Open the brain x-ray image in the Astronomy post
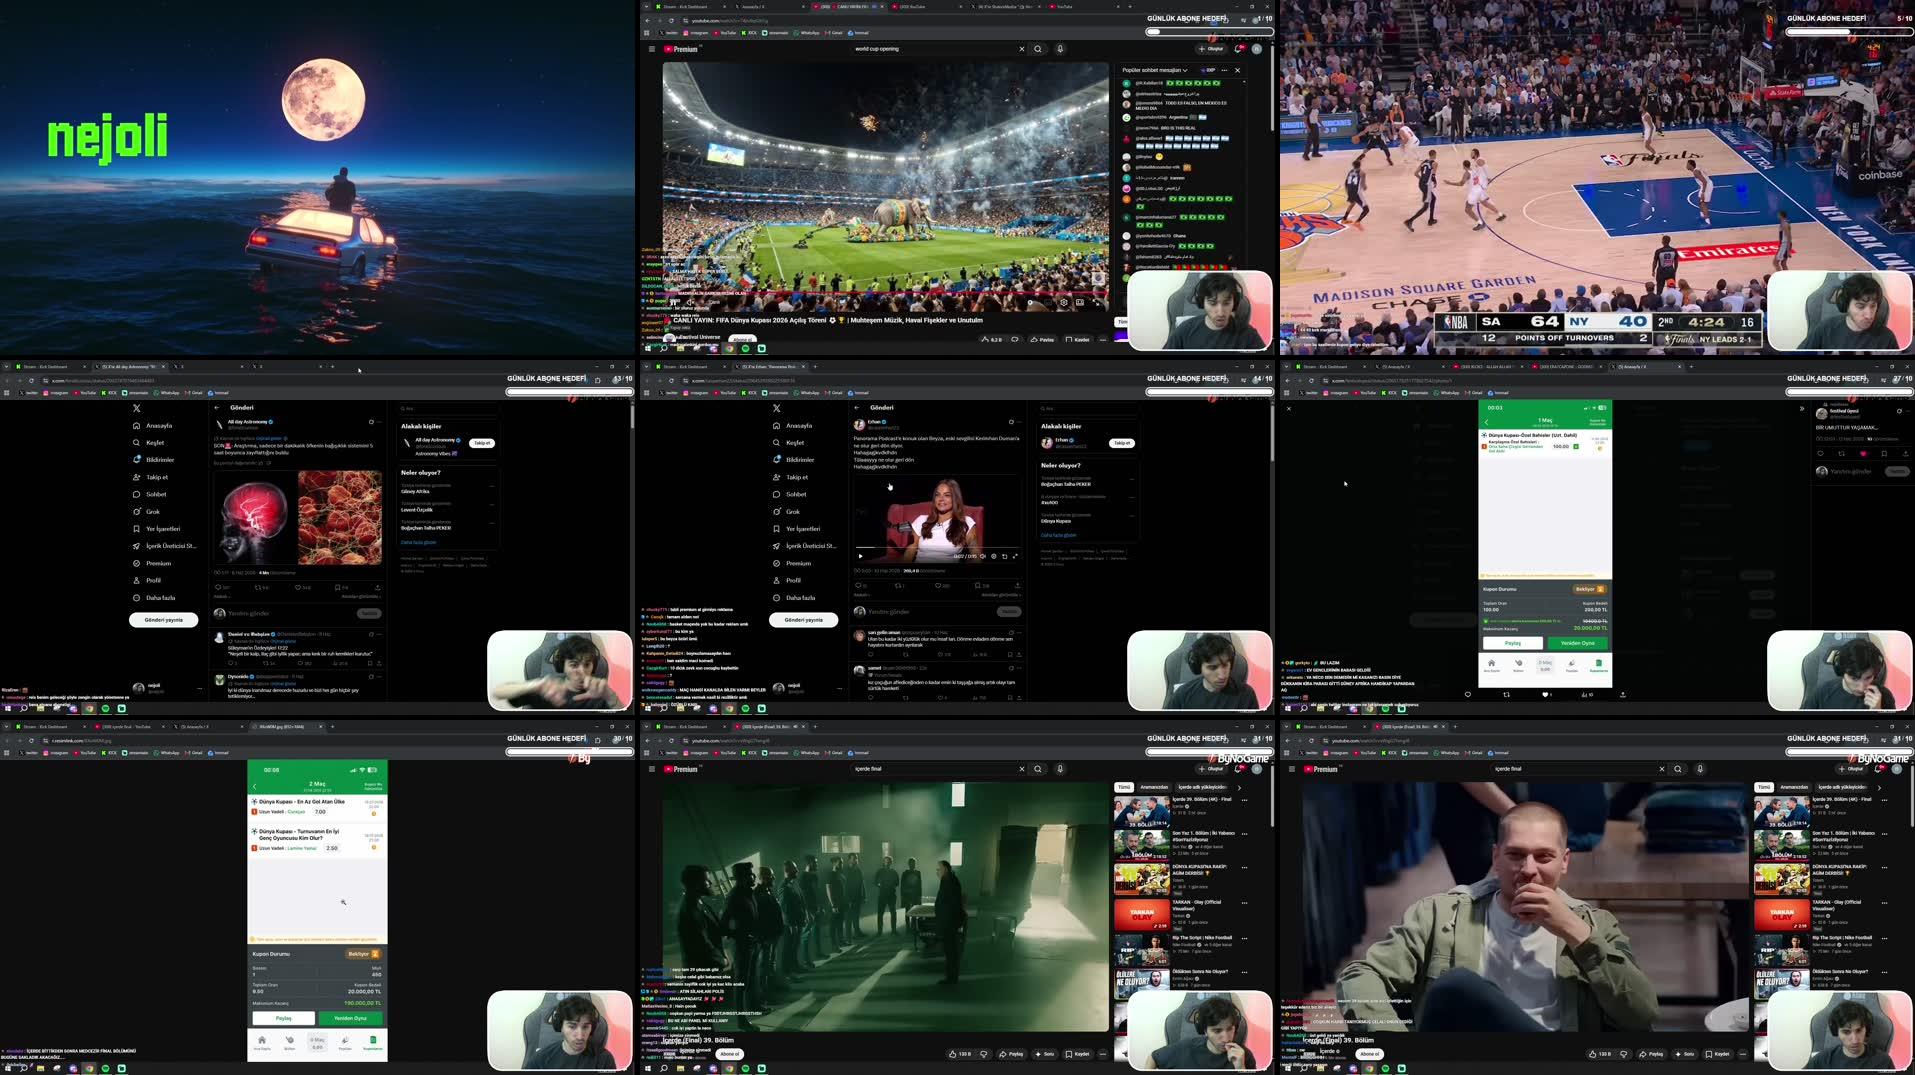This screenshot has width=1915, height=1075. pyautogui.click(x=254, y=518)
